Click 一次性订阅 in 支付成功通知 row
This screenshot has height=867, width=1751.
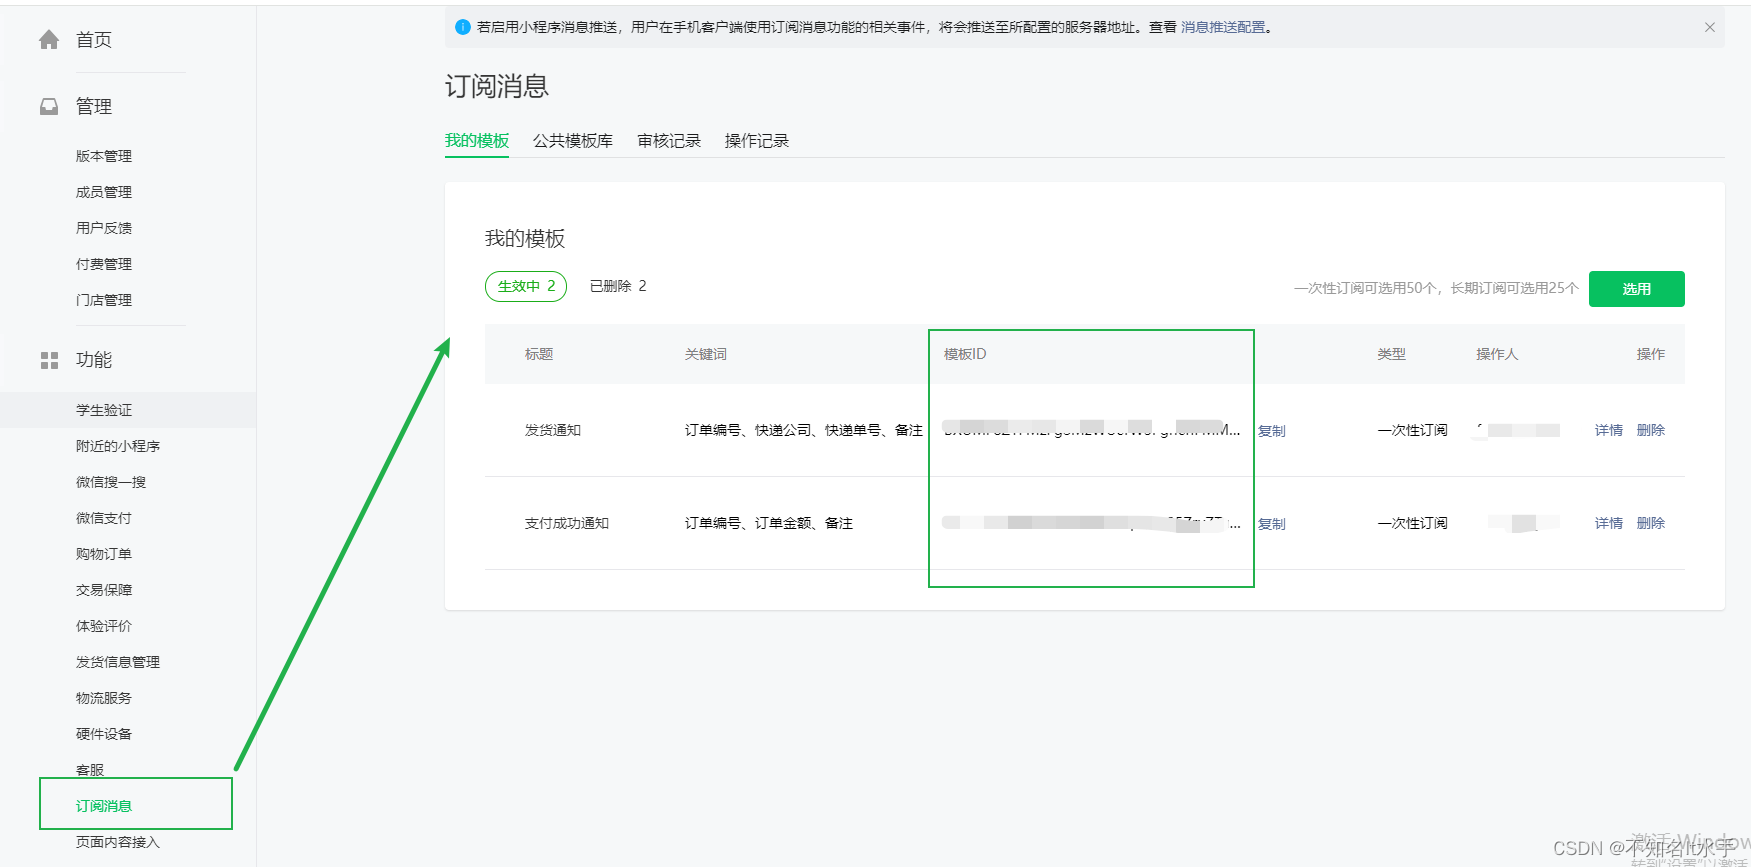pos(1413,523)
